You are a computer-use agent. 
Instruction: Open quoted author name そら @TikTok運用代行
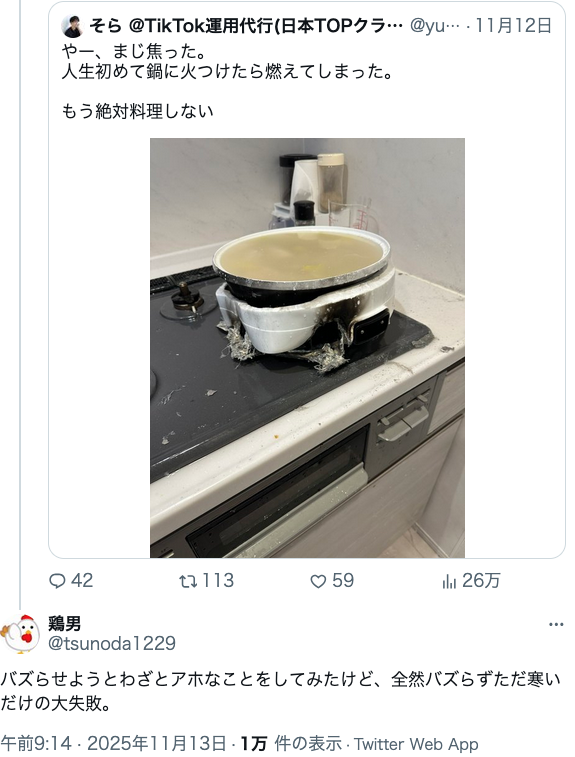[x=246, y=26]
